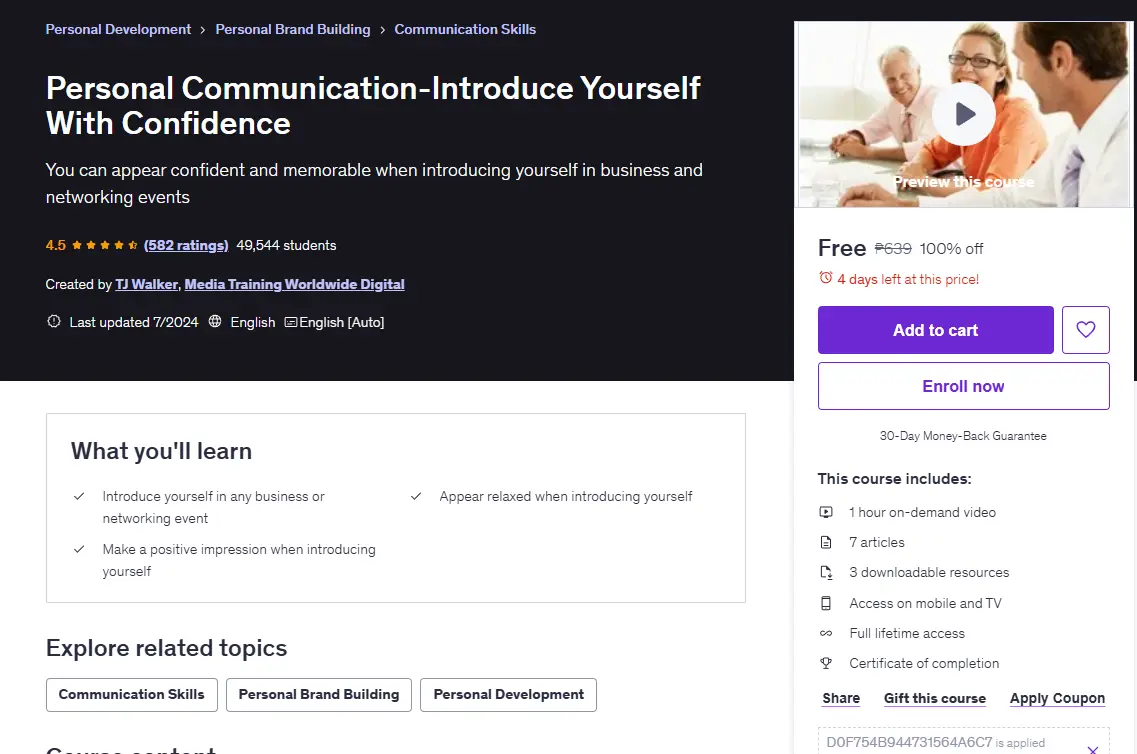
Task: Open Media Training Worldwide Digital link
Action: [294, 284]
